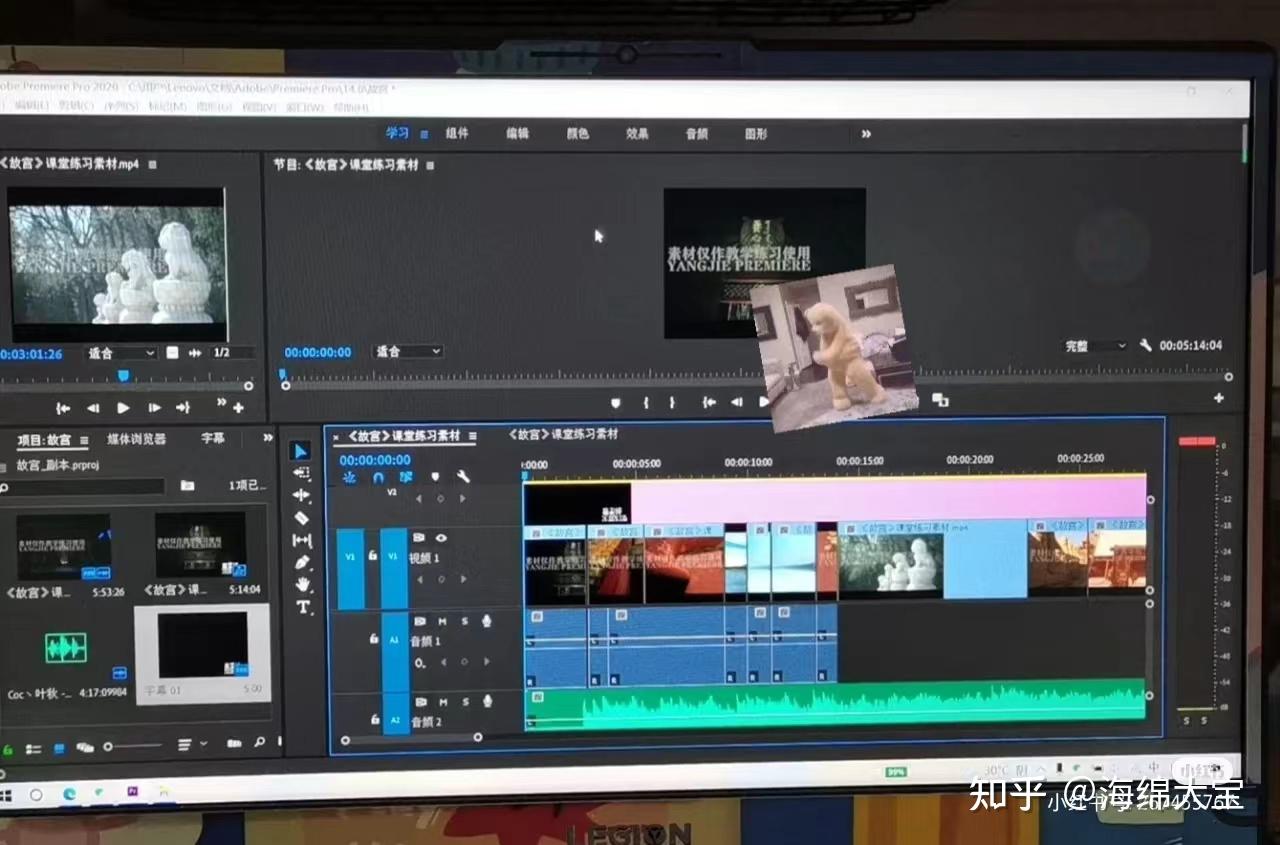Solo audio track A2 with S button
This screenshot has width=1280, height=845.
point(465,702)
